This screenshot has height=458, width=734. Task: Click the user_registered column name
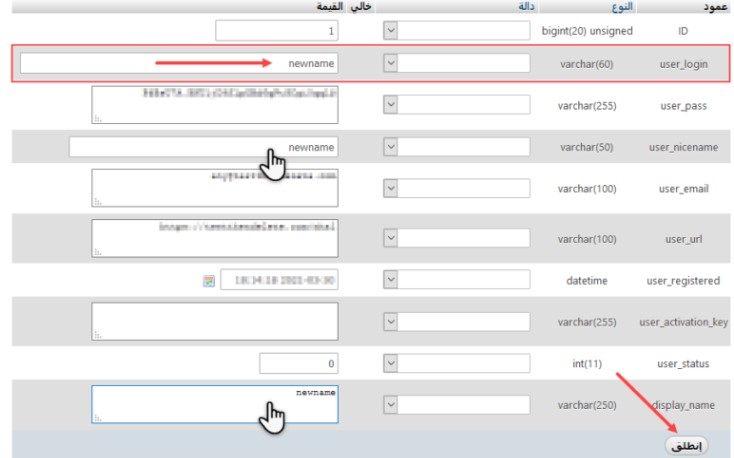683,281
